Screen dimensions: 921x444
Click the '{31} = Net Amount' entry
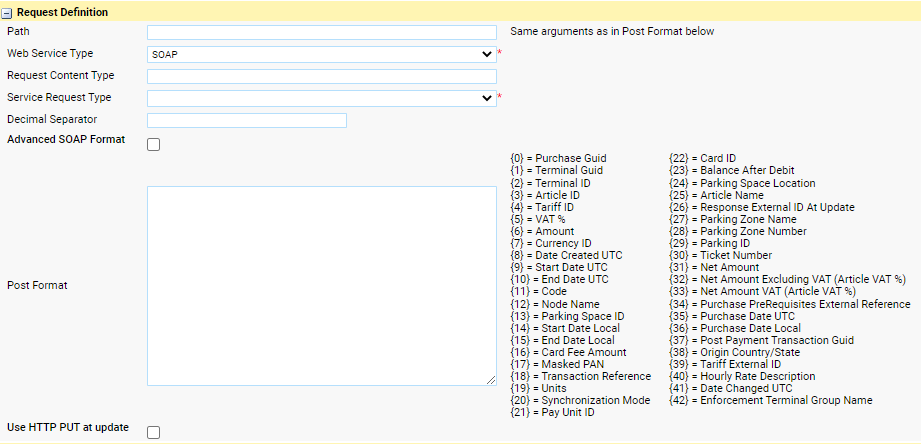[714, 267]
